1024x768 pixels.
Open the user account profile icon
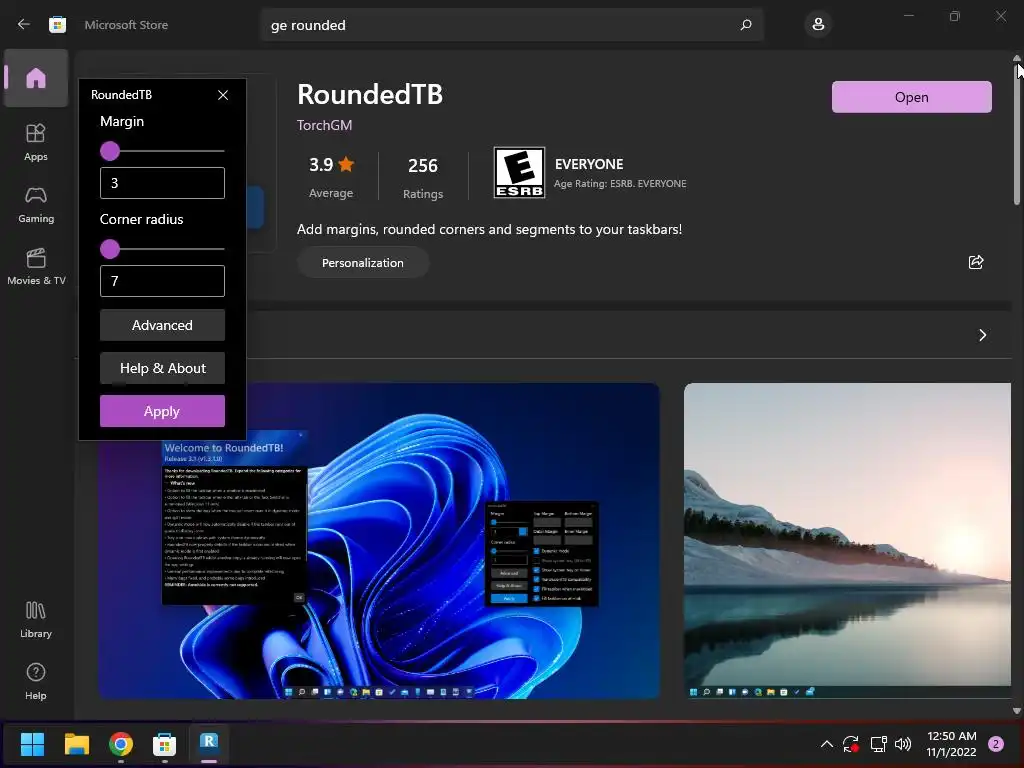pyautogui.click(x=818, y=25)
